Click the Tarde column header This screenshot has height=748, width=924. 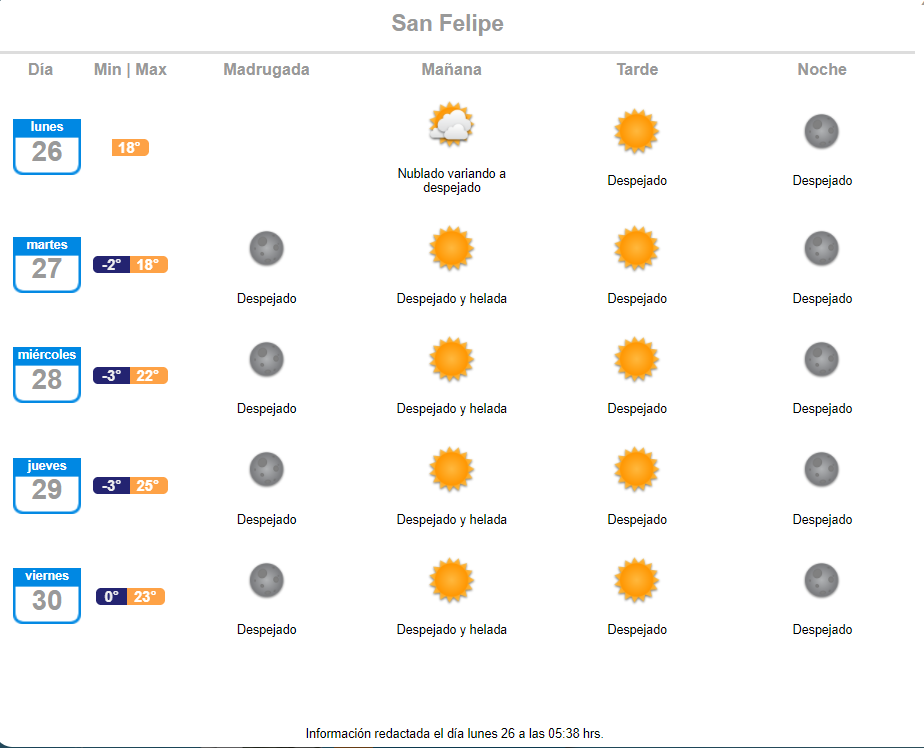click(x=637, y=69)
